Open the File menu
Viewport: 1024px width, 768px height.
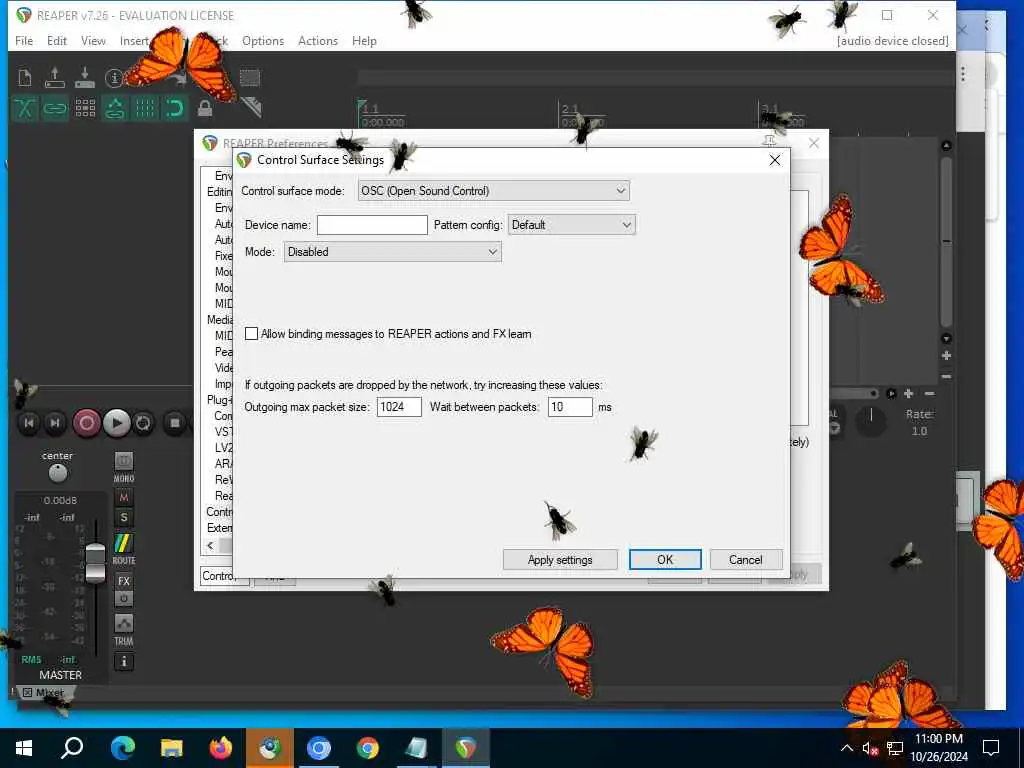[24, 40]
